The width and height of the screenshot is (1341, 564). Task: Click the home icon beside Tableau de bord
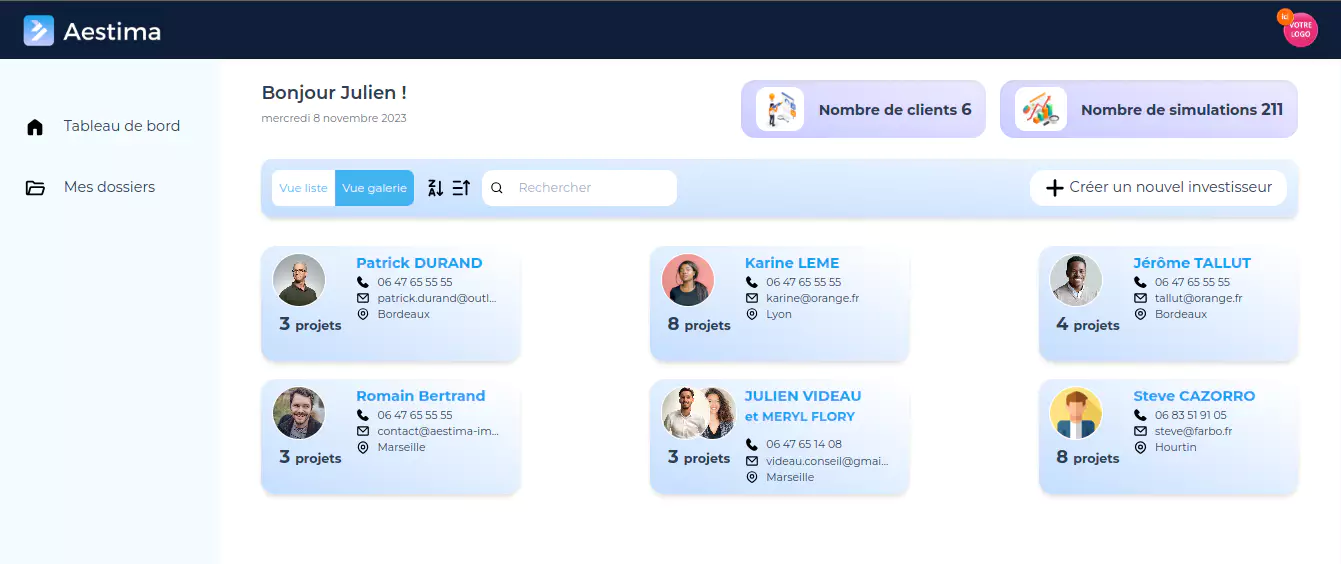35,127
